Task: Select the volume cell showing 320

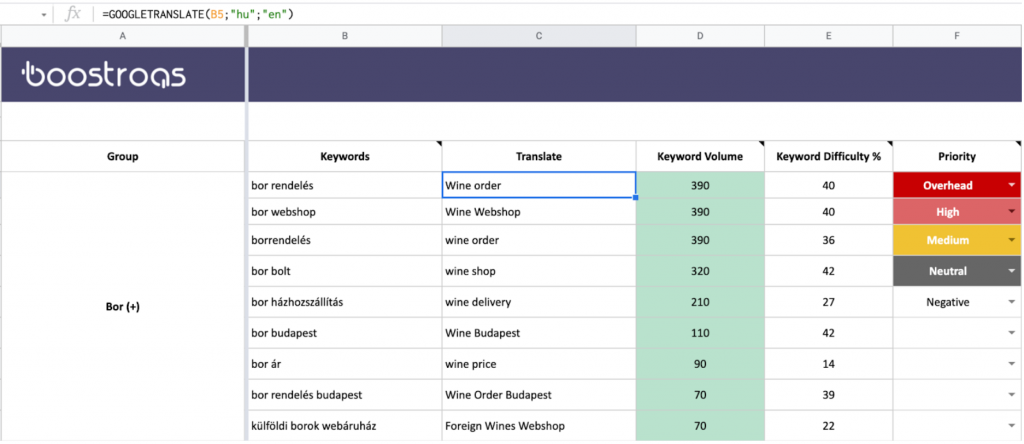Action: point(699,271)
